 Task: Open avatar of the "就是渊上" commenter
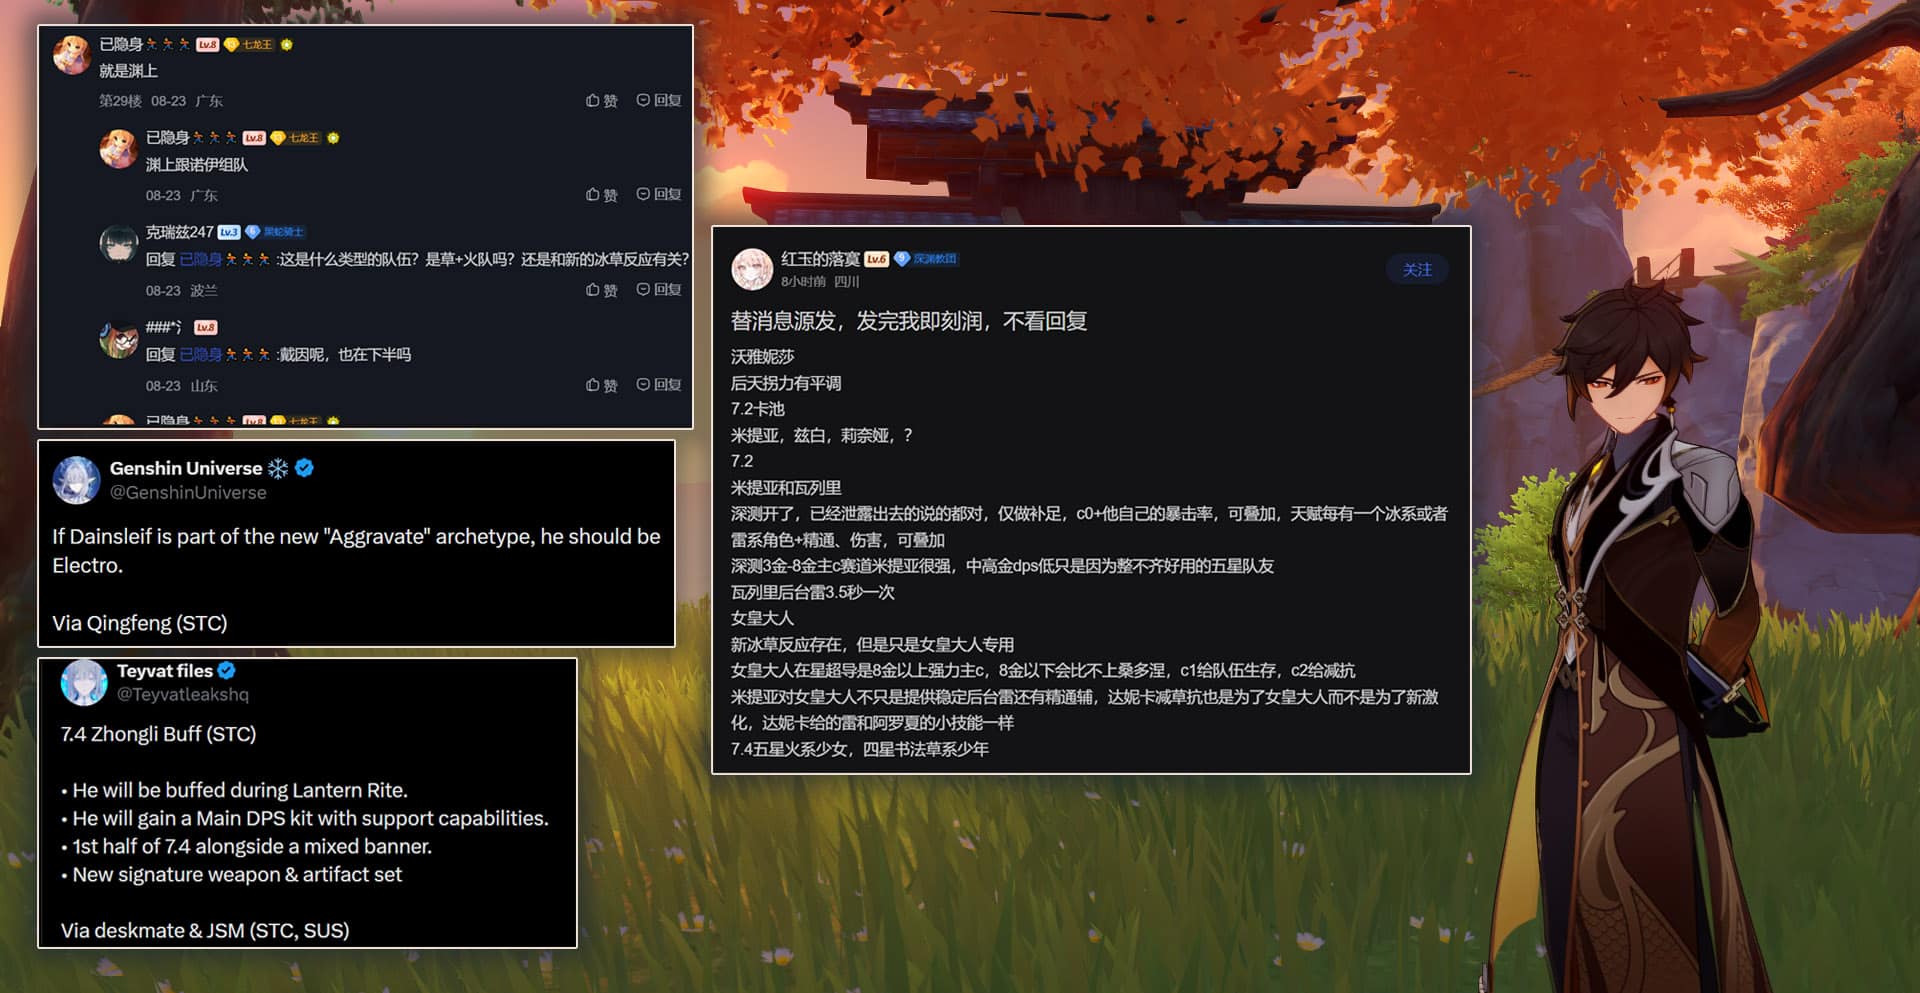click(72, 54)
